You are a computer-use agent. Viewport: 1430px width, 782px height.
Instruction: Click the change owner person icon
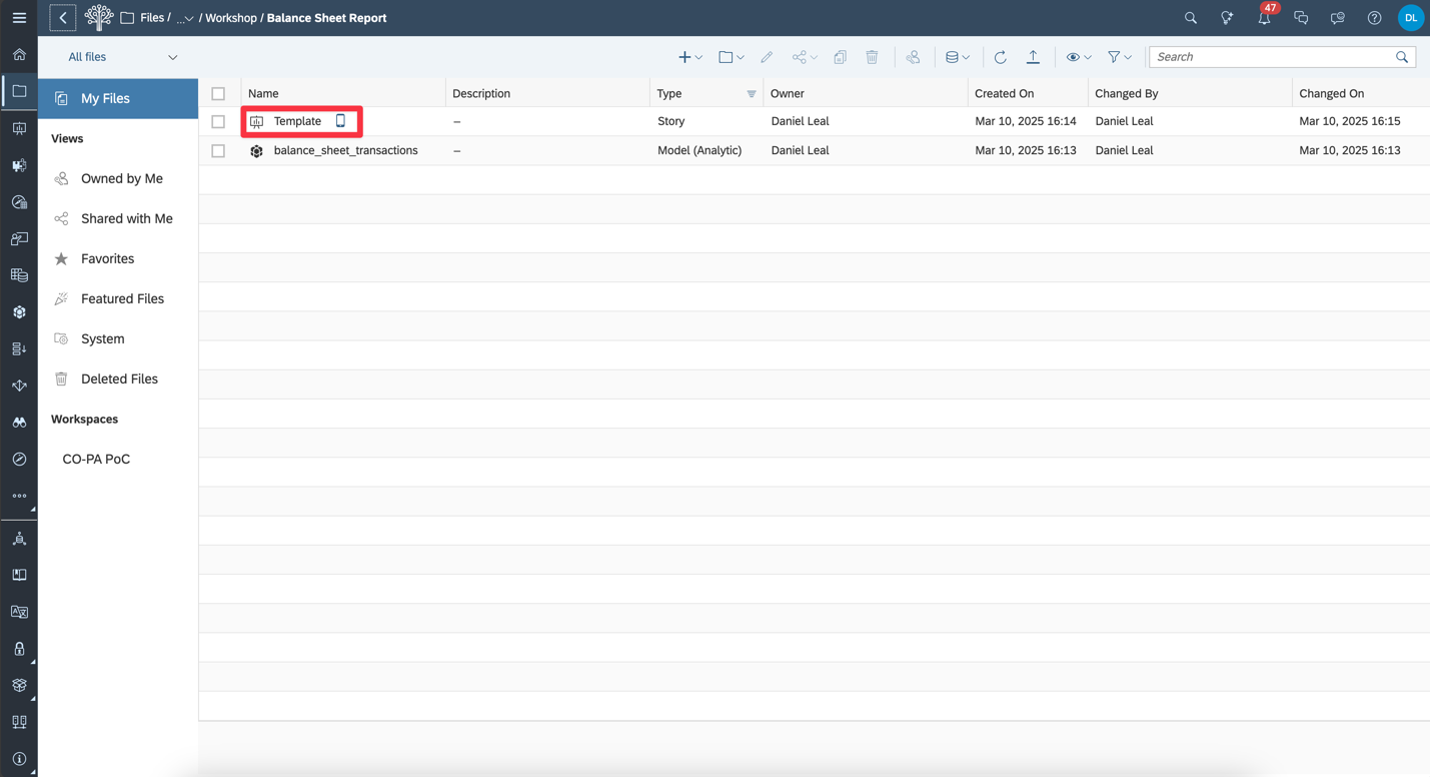pyautogui.click(x=913, y=57)
